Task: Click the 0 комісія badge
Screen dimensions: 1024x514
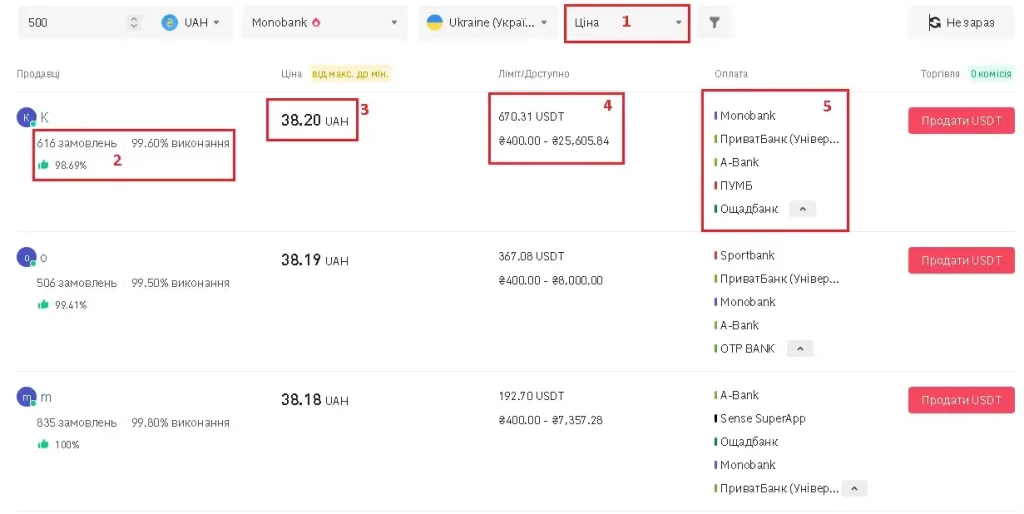Action: tap(991, 74)
